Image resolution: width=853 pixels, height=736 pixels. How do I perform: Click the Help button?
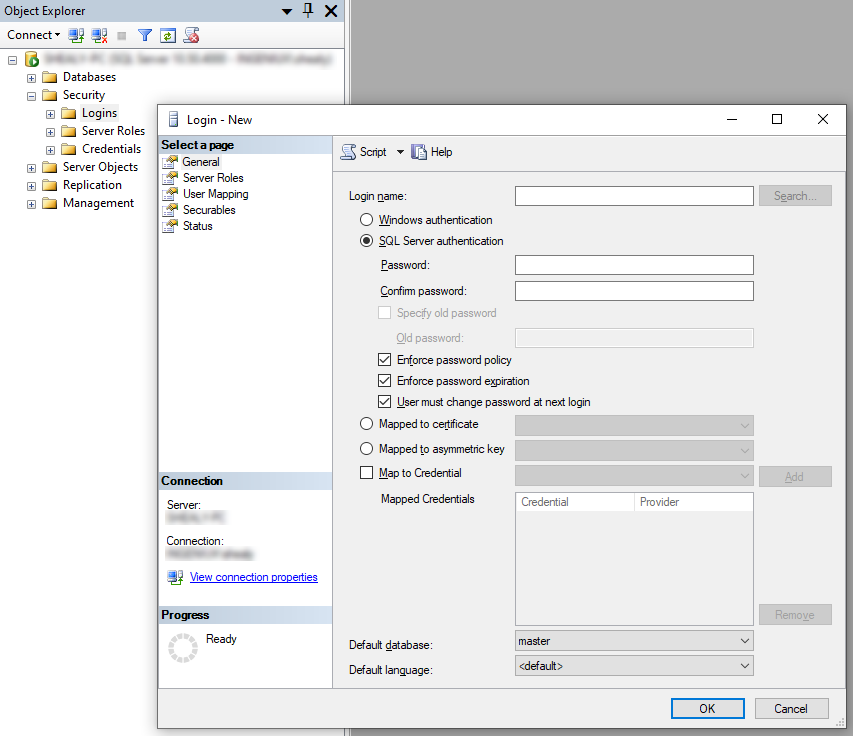[432, 152]
